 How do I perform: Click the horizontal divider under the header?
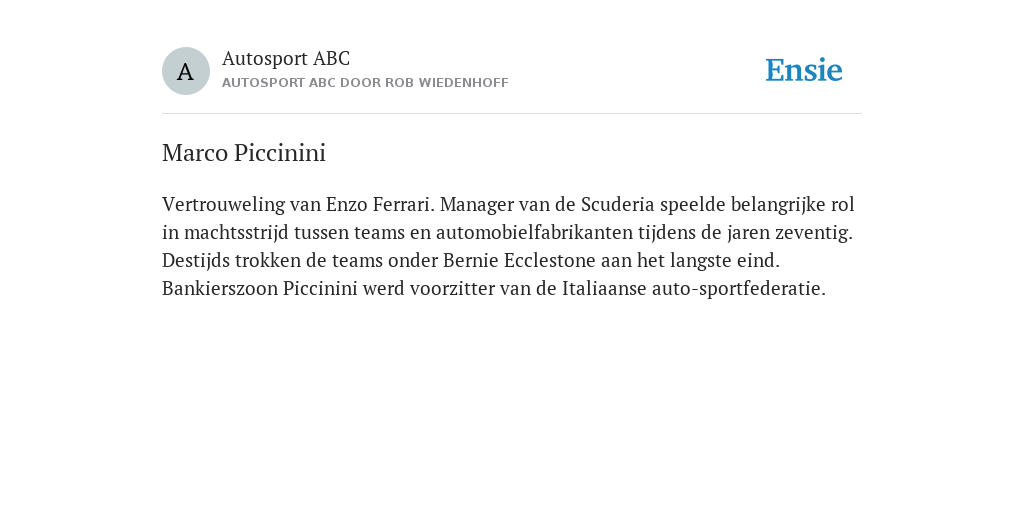tap(512, 114)
